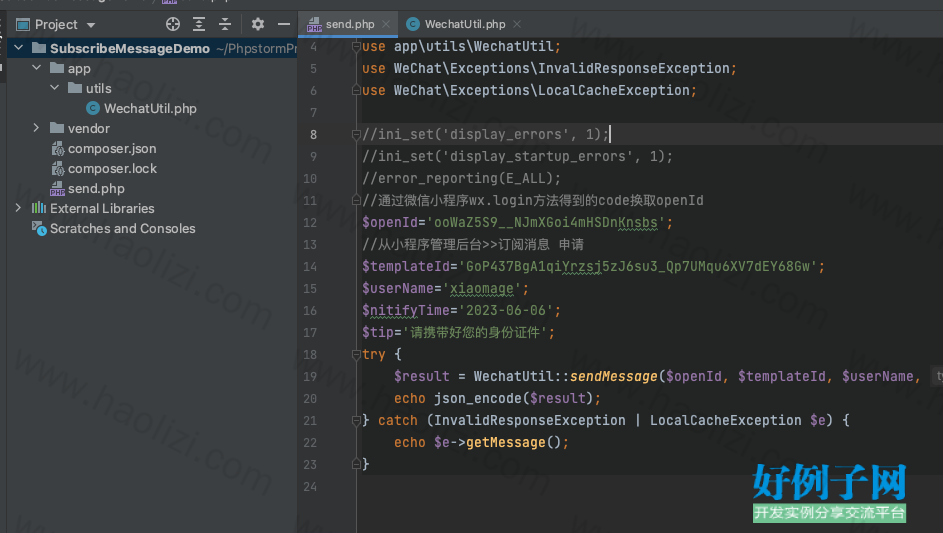Open Project panel settings gear

258,24
